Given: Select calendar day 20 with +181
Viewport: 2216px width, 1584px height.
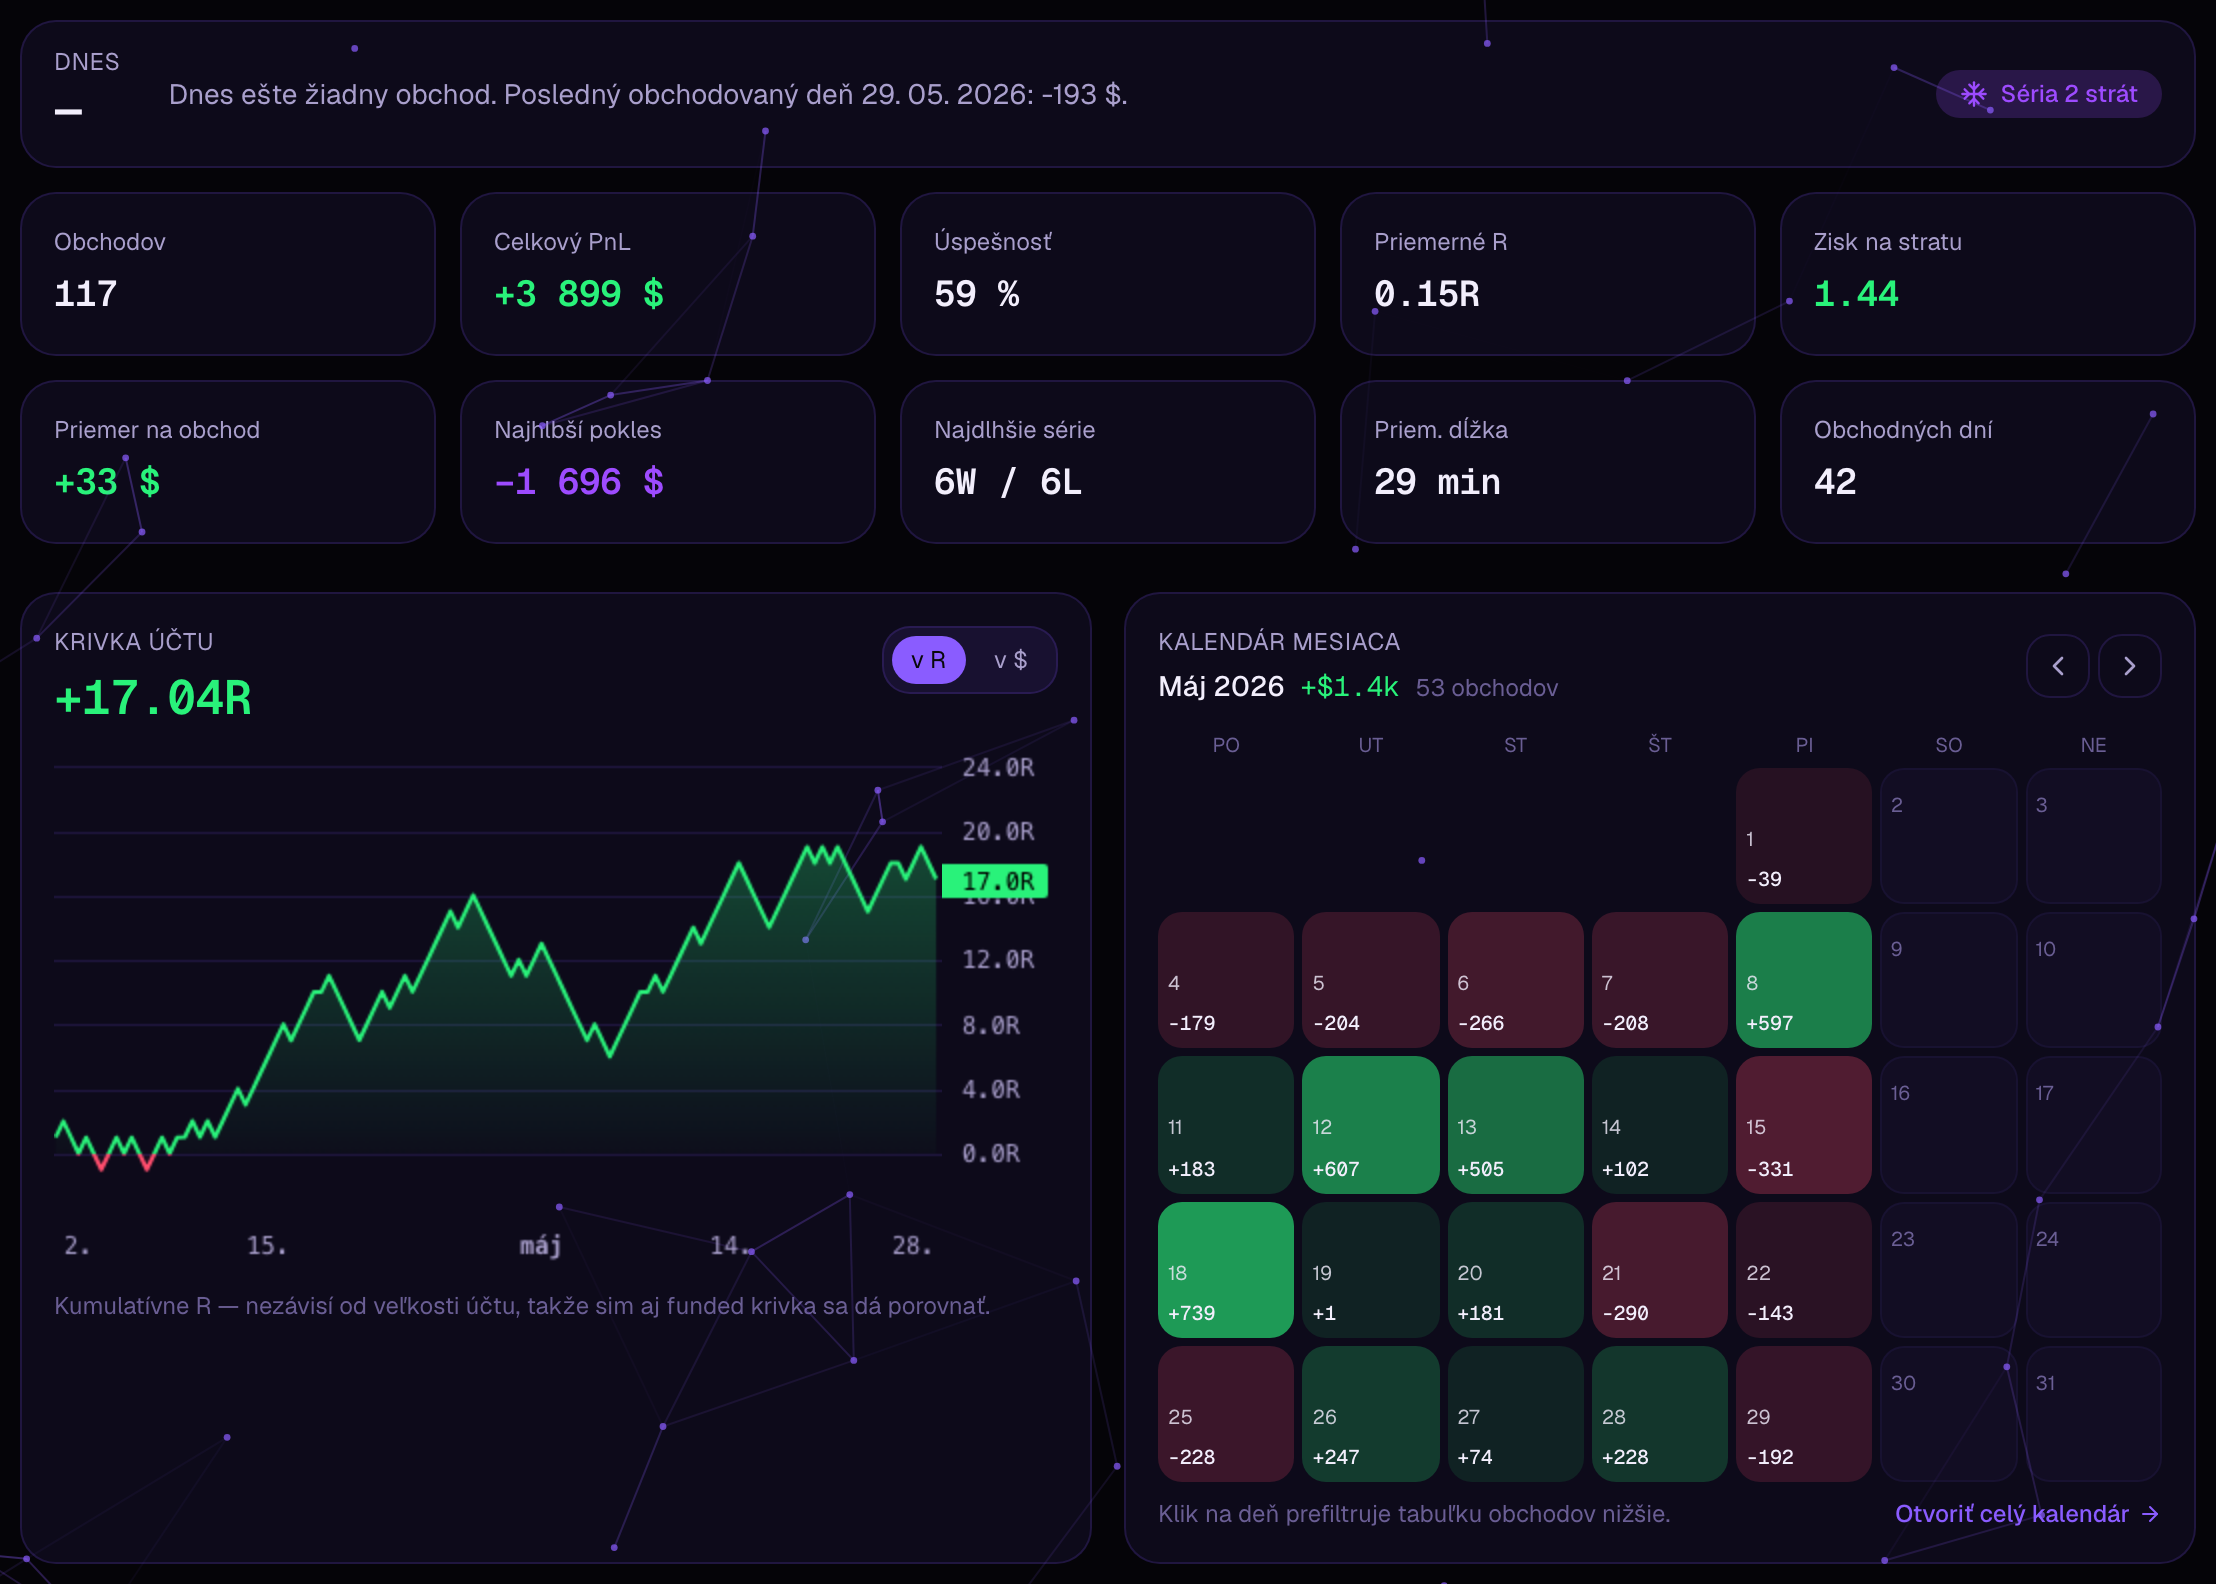Looking at the screenshot, I should pos(1515,1270).
